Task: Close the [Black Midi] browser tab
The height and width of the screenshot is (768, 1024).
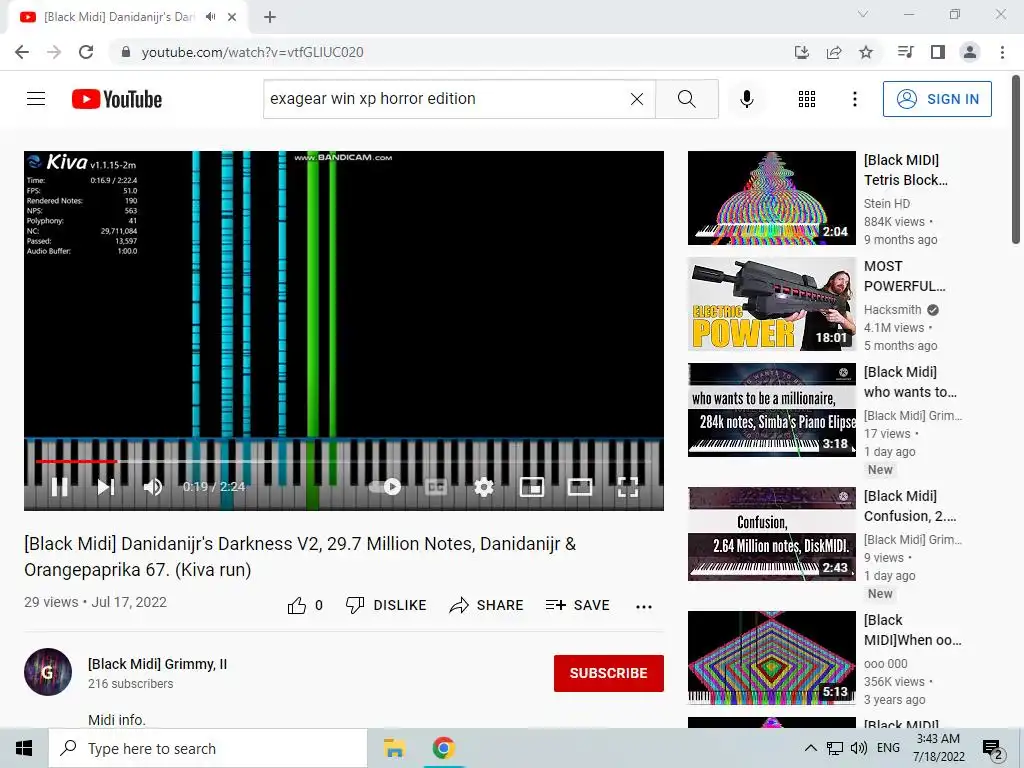Action: (232, 17)
